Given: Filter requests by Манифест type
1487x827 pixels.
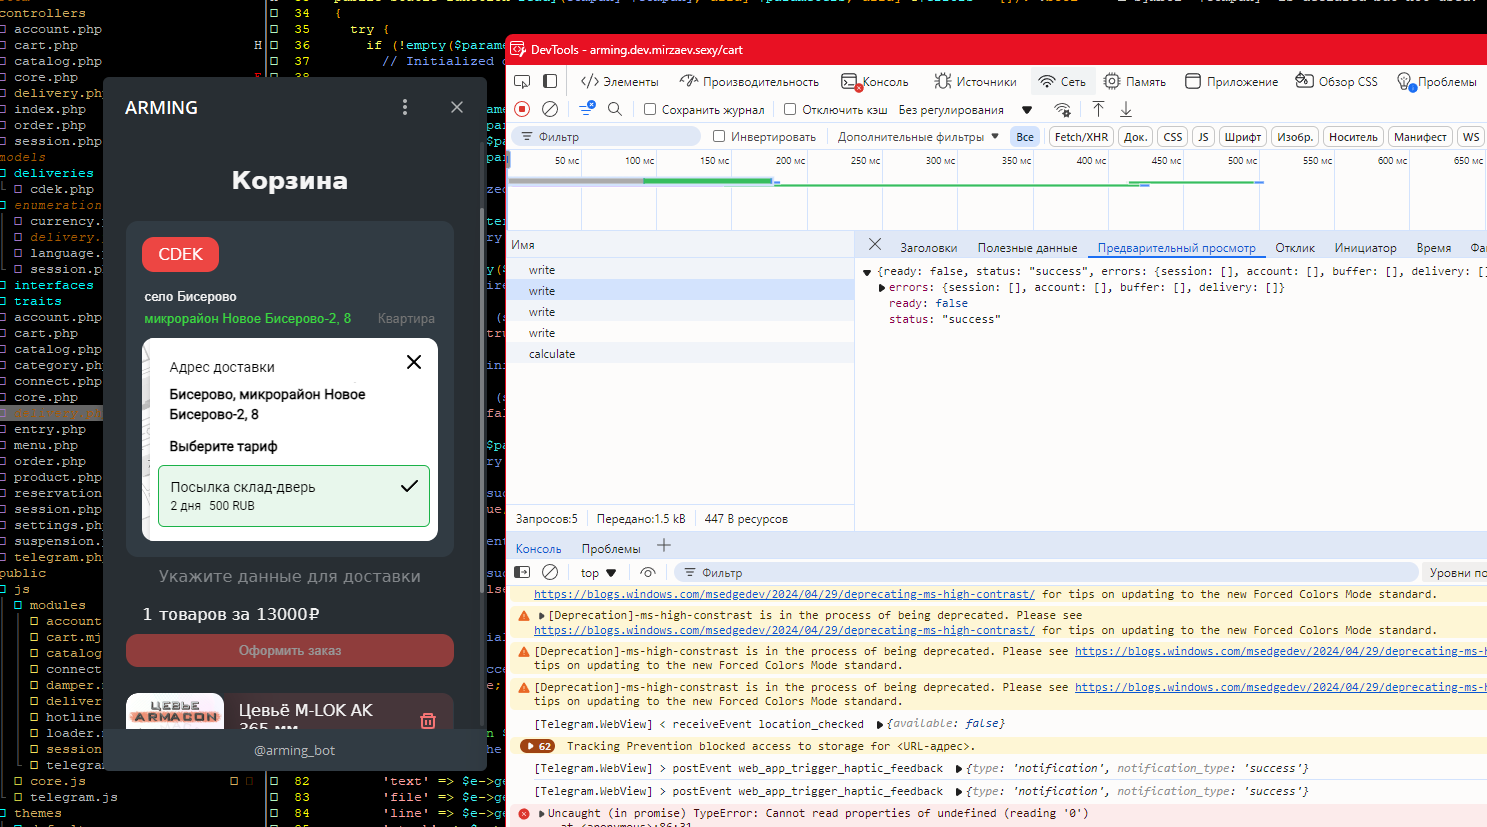Looking at the screenshot, I should click(1420, 137).
